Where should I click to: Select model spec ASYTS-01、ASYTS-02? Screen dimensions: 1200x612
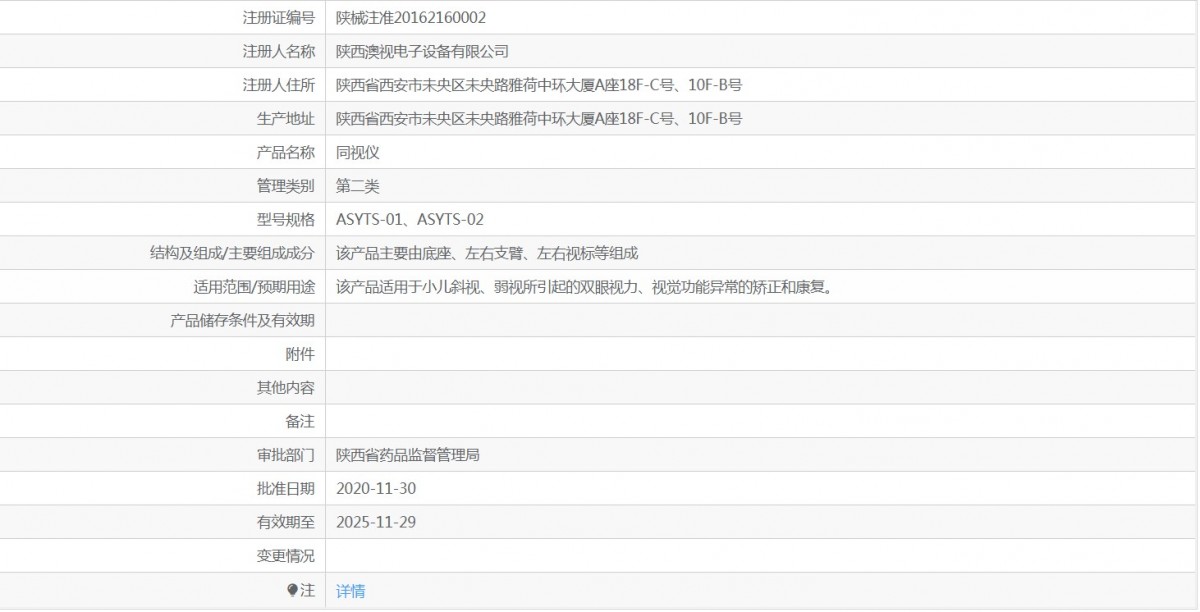(410, 219)
